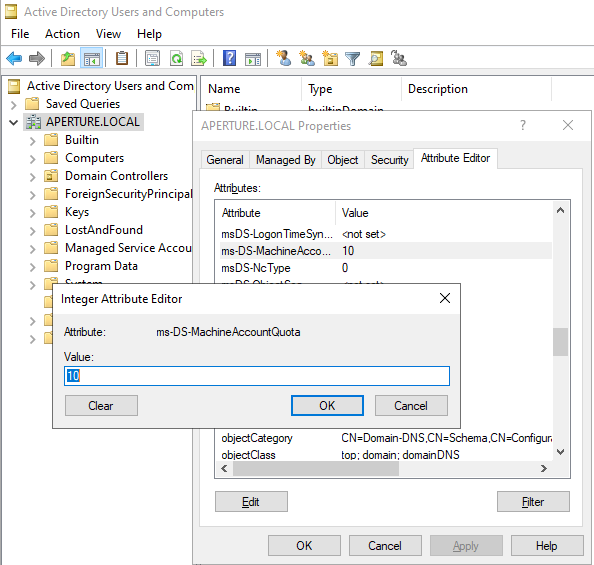The image size is (594, 565).
Task: Go up one level with folder arrow icon
Action: pyautogui.click(x=68, y=59)
